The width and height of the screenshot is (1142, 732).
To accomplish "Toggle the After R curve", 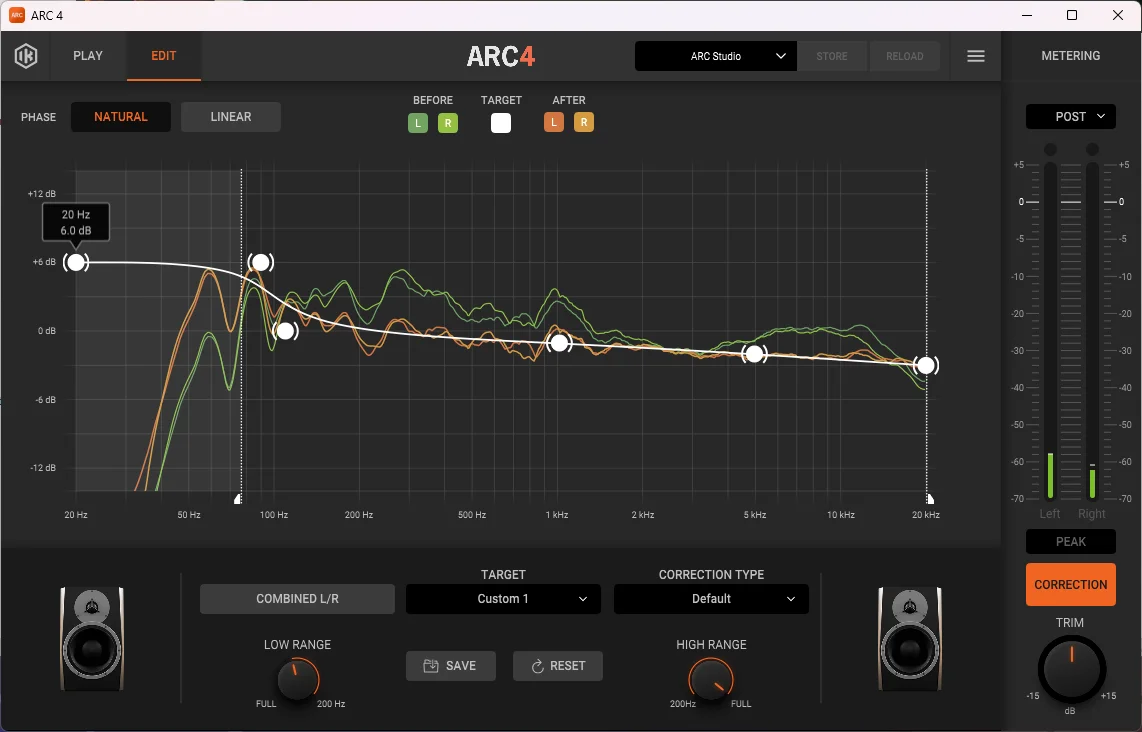I will point(584,122).
